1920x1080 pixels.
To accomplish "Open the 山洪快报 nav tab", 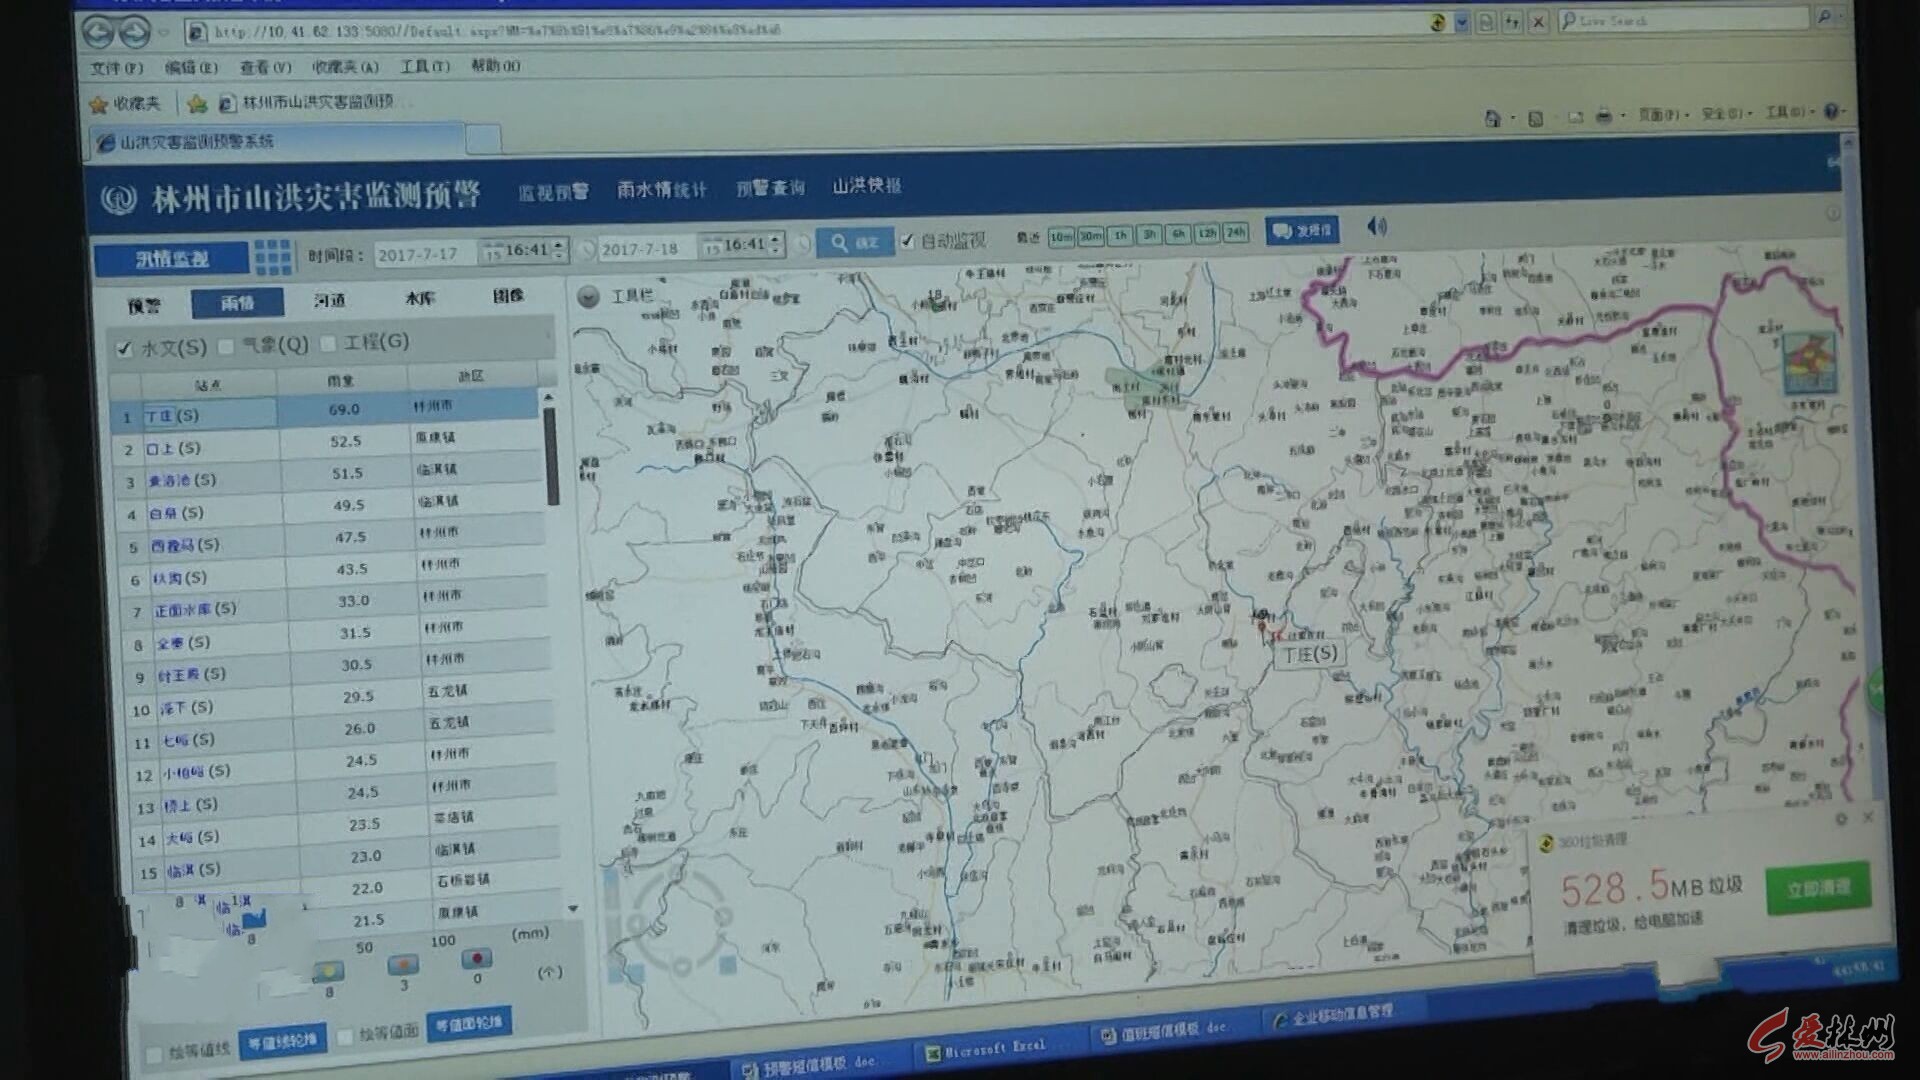I will point(867,185).
